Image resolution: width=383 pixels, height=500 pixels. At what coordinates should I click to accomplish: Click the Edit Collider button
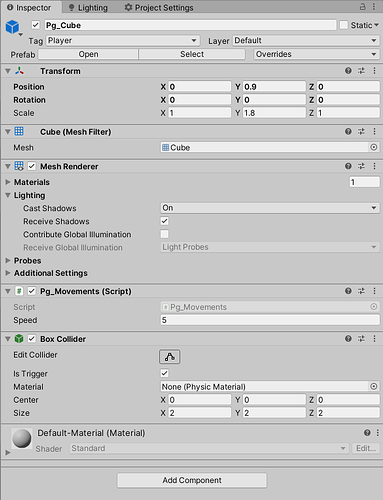point(170,357)
